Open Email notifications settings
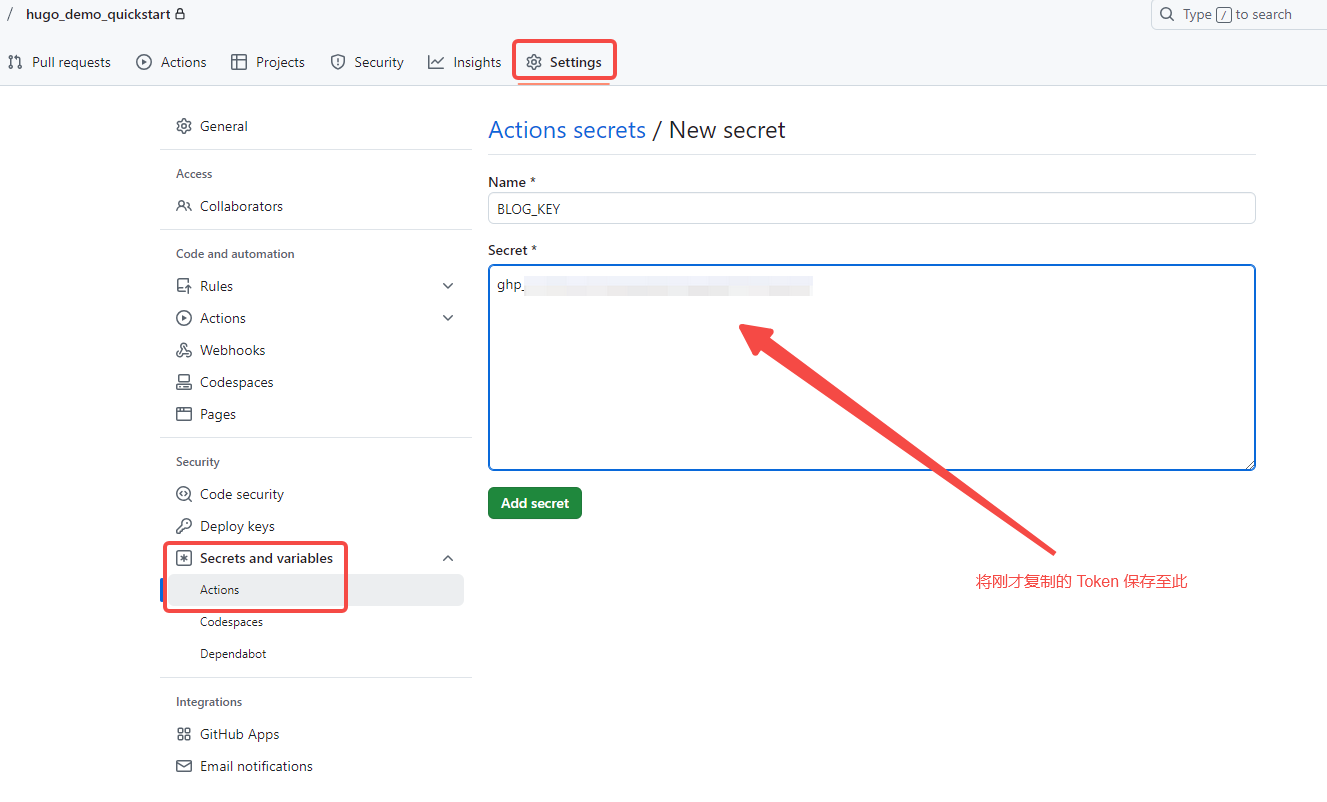The image size is (1327, 802). click(316, 766)
